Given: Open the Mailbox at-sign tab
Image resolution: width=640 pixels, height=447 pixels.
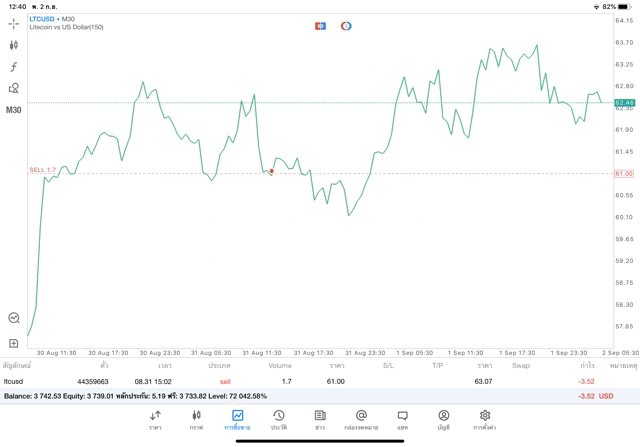Looking at the screenshot, I should [361, 418].
